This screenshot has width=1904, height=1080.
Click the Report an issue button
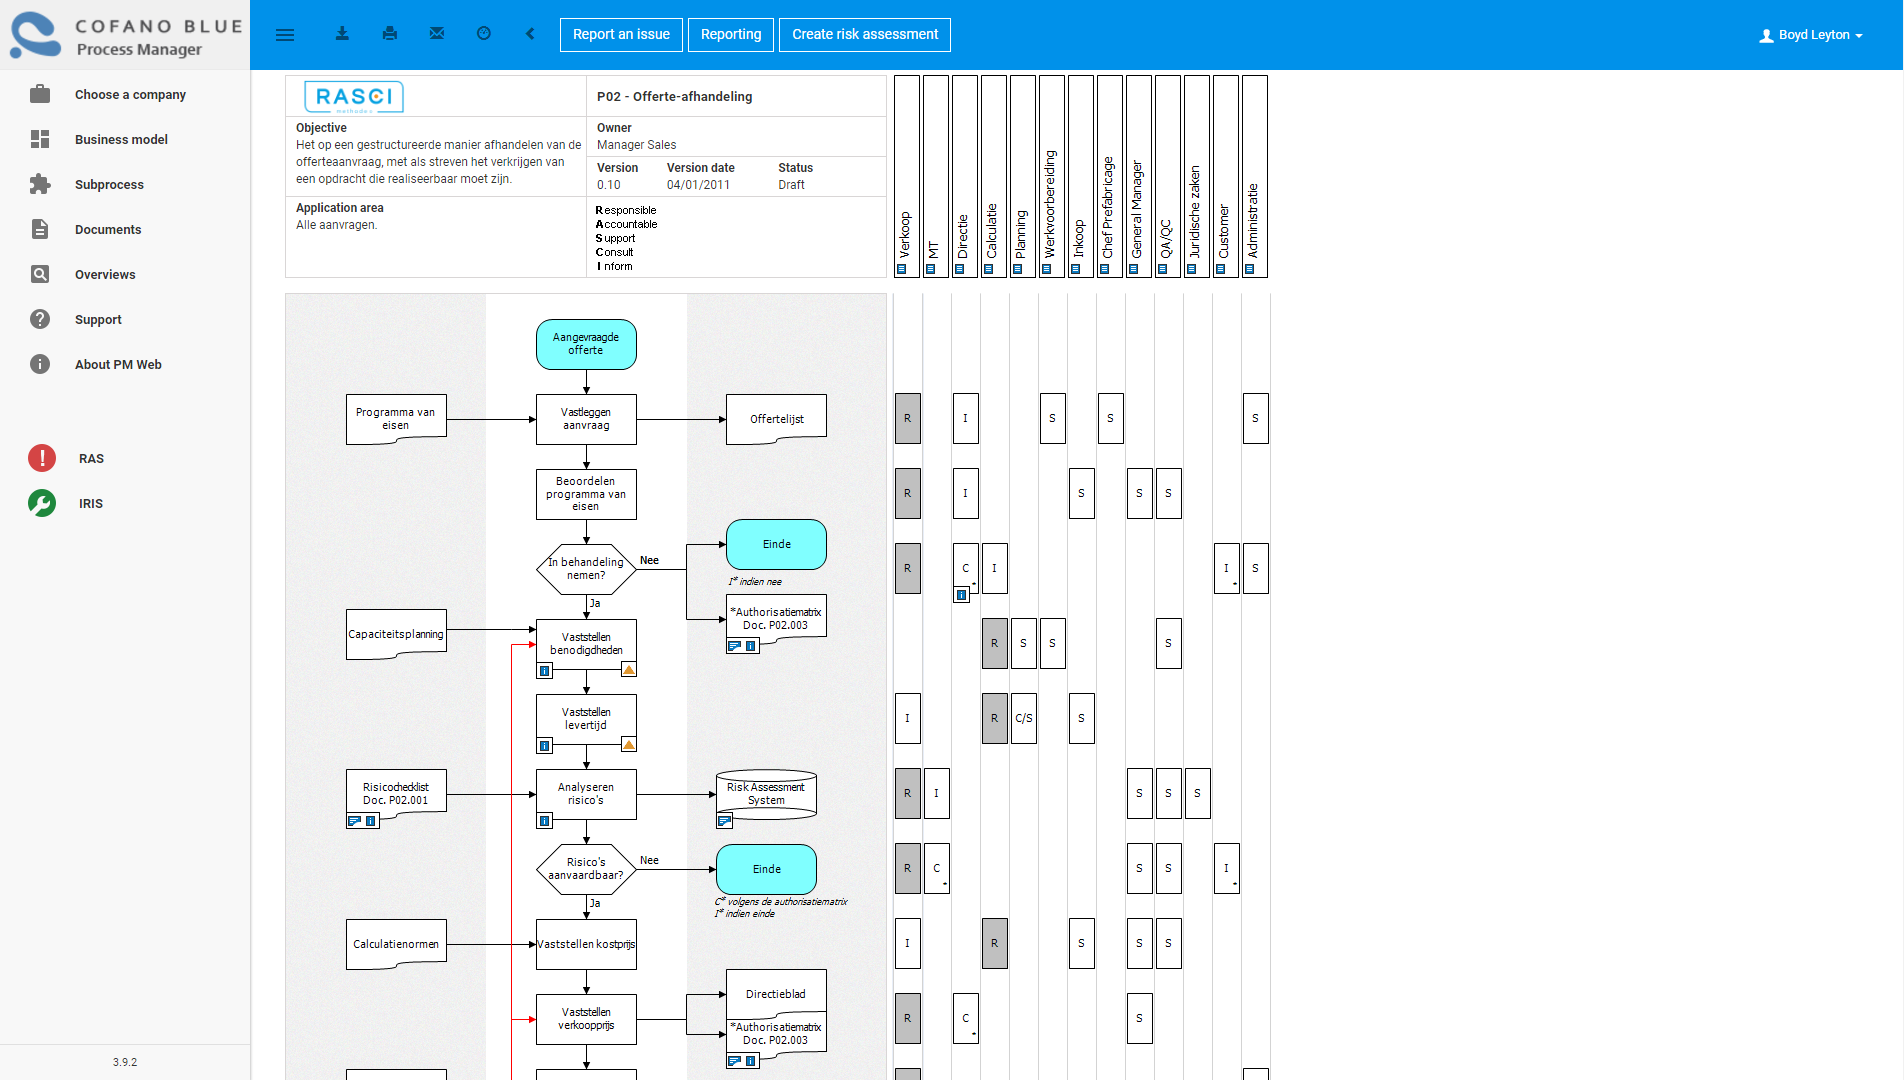tap(621, 34)
